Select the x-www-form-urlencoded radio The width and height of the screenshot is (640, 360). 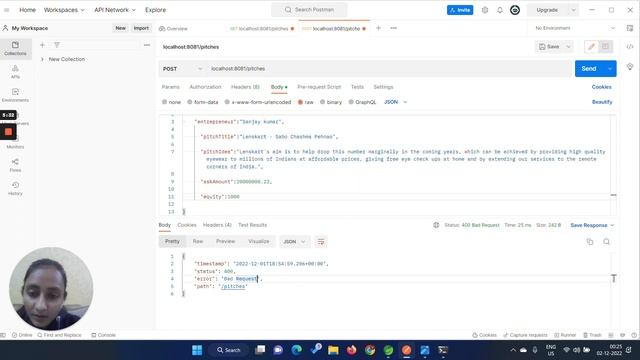pyautogui.click(x=227, y=102)
